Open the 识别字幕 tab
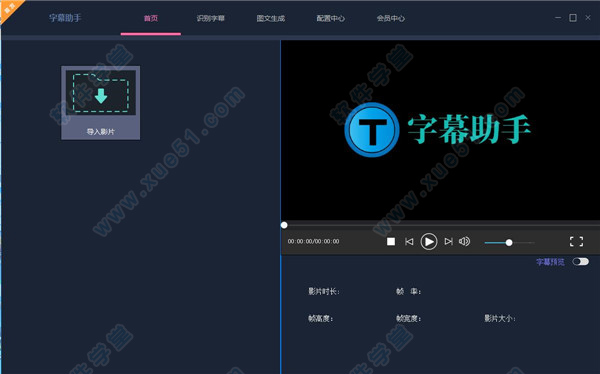Image resolution: width=600 pixels, height=374 pixels. coord(210,18)
